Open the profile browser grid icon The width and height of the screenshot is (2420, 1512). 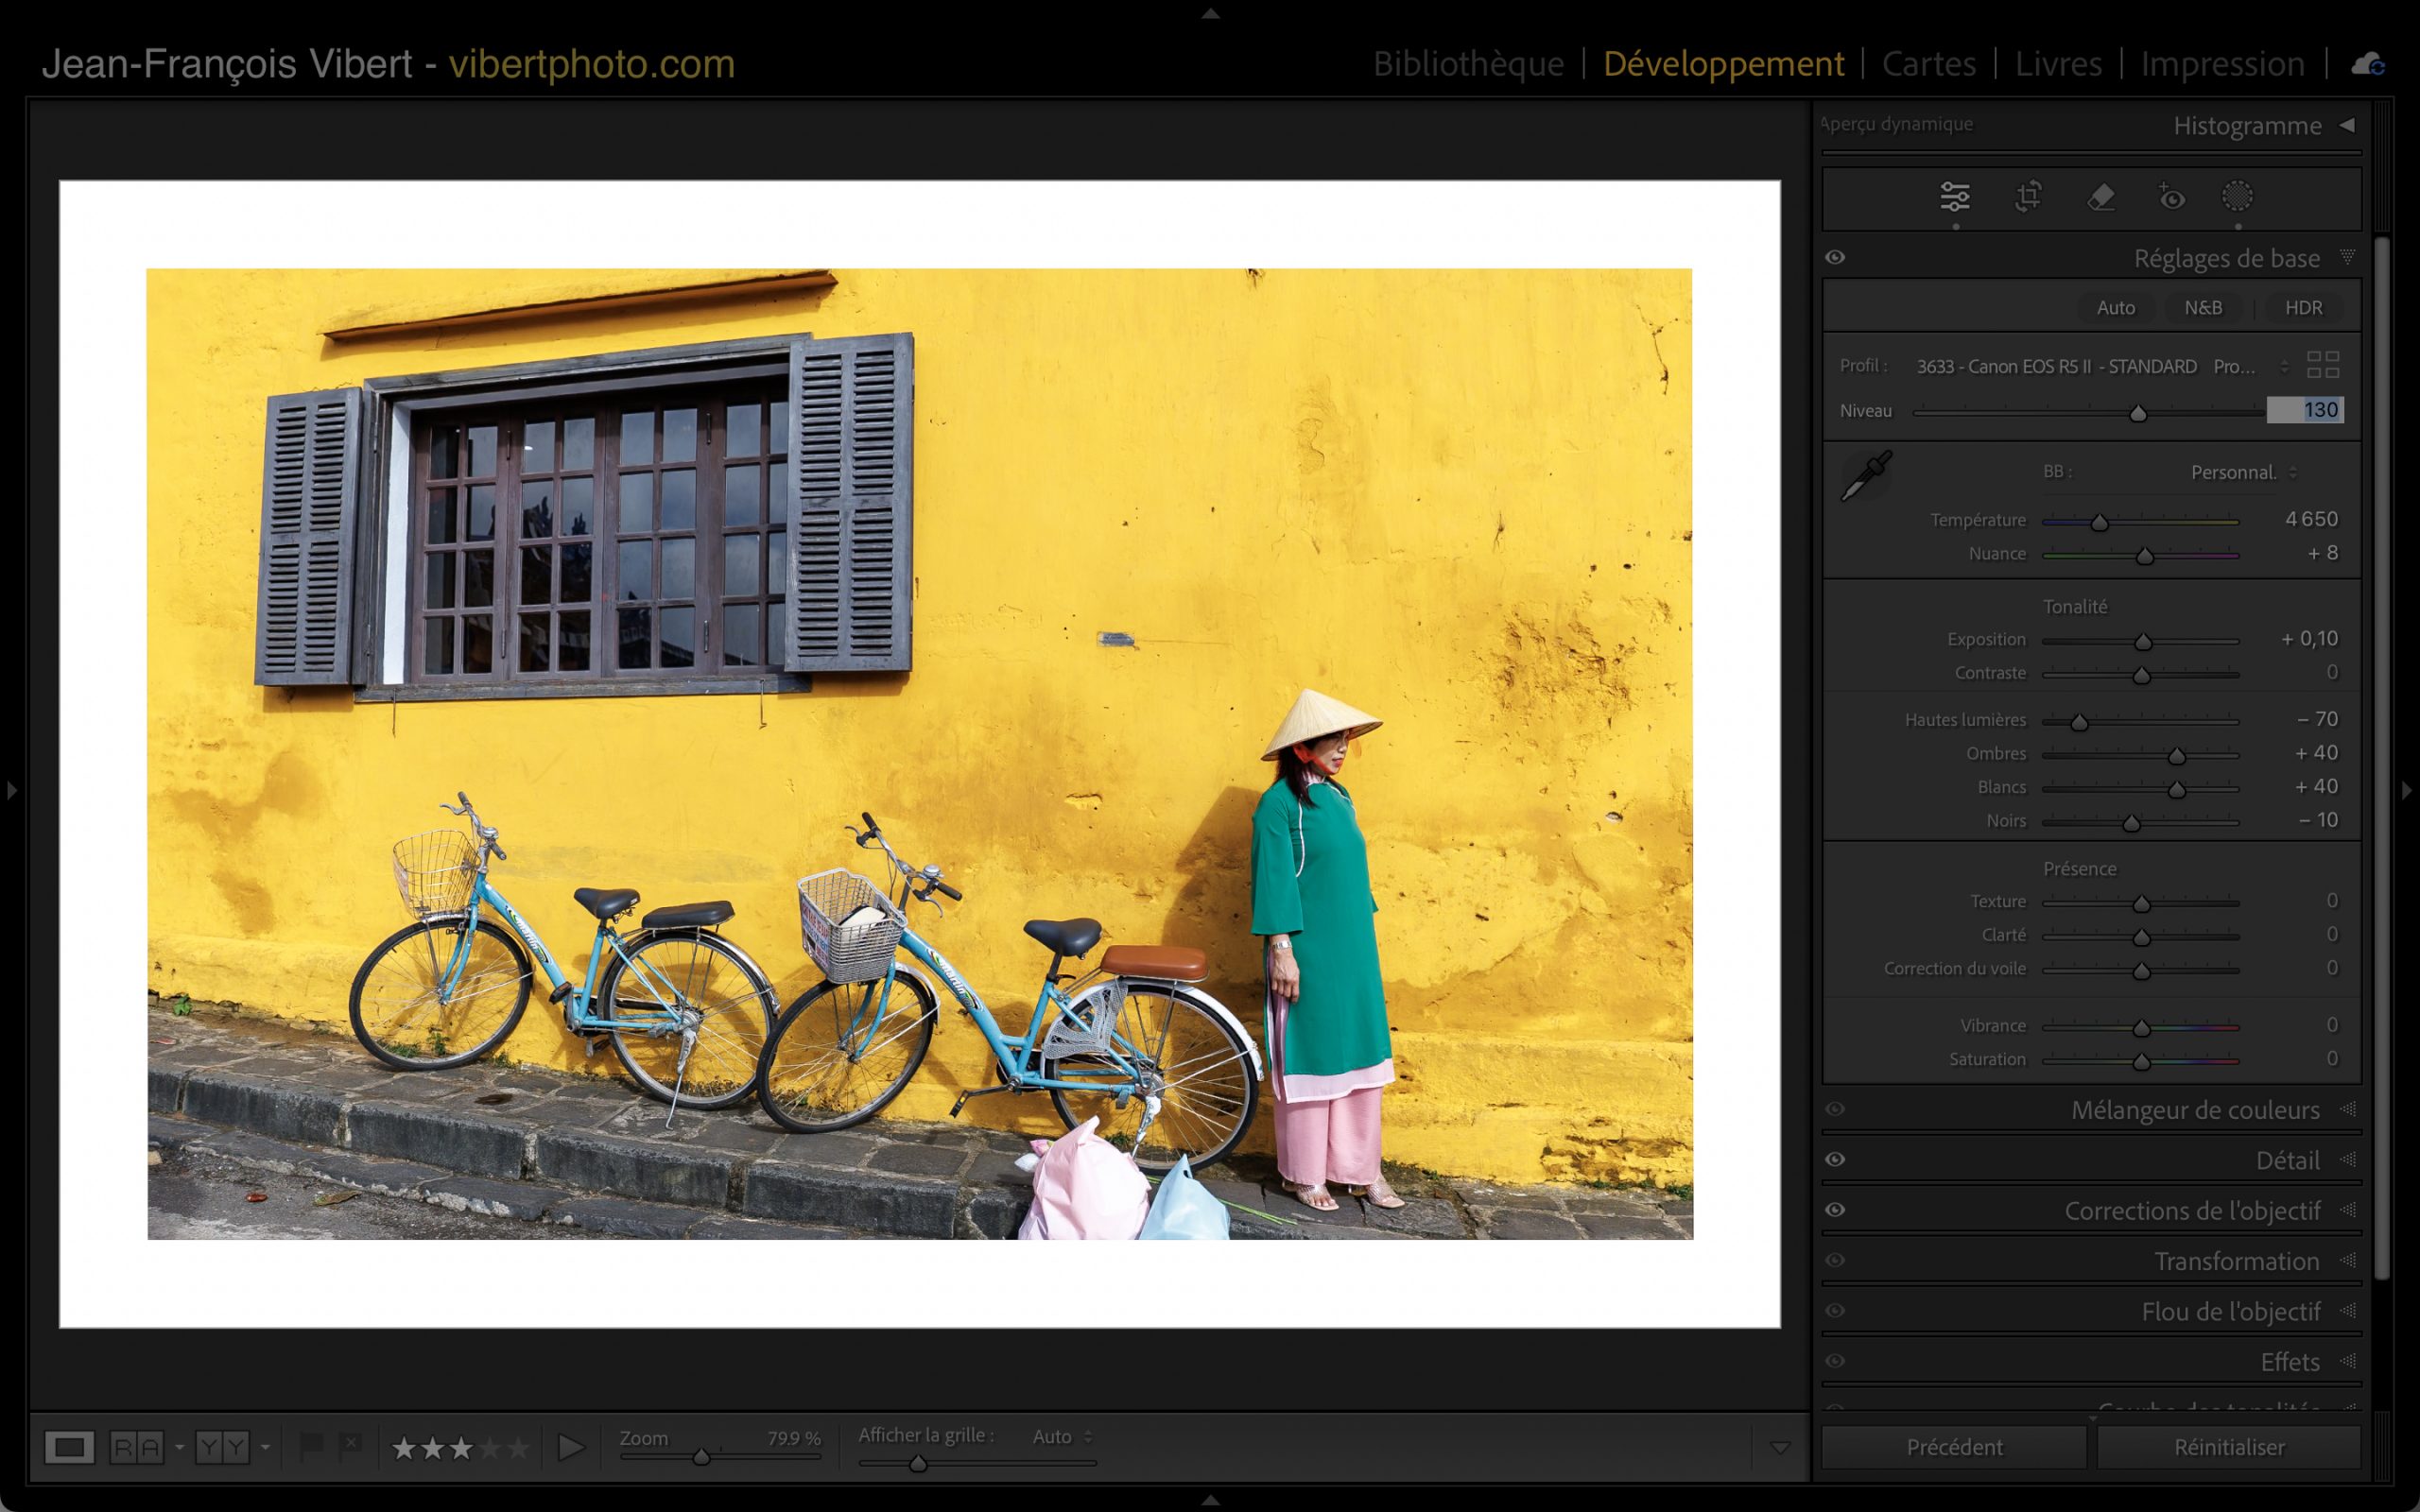[2322, 365]
